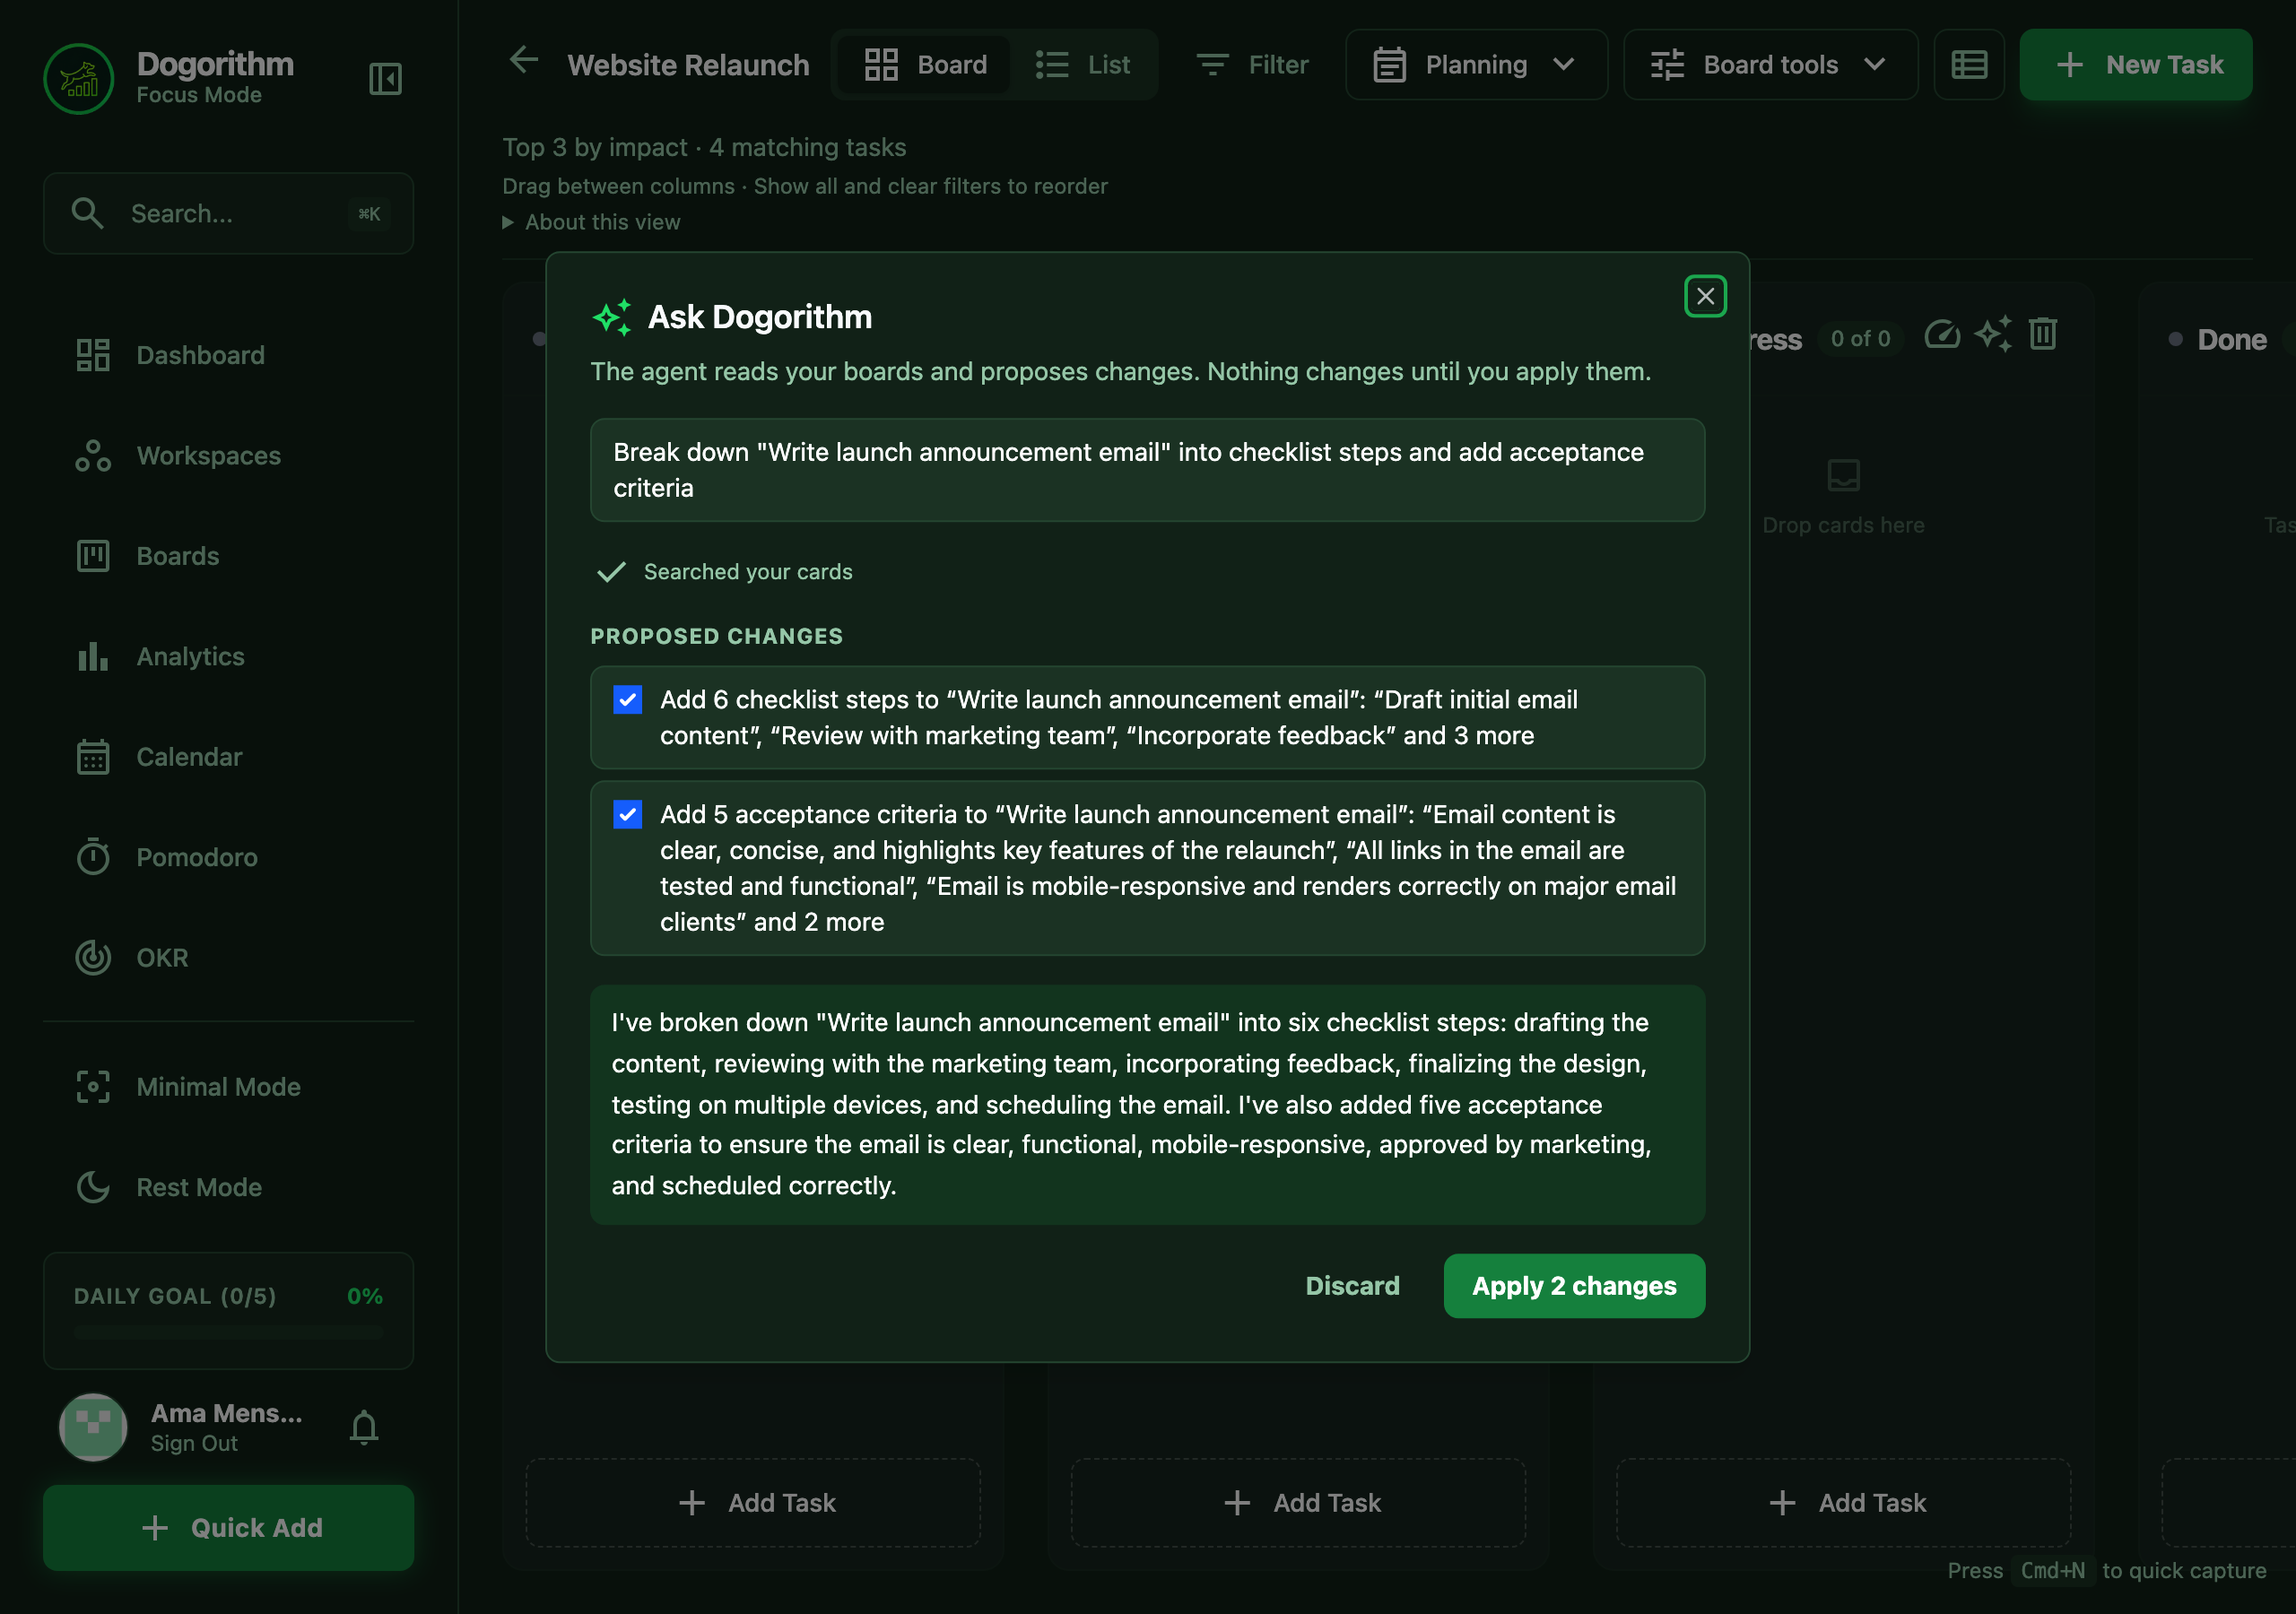The height and width of the screenshot is (1614, 2296).
Task: Uncheck the 5 acceptance criteria change
Action: click(x=627, y=815)
